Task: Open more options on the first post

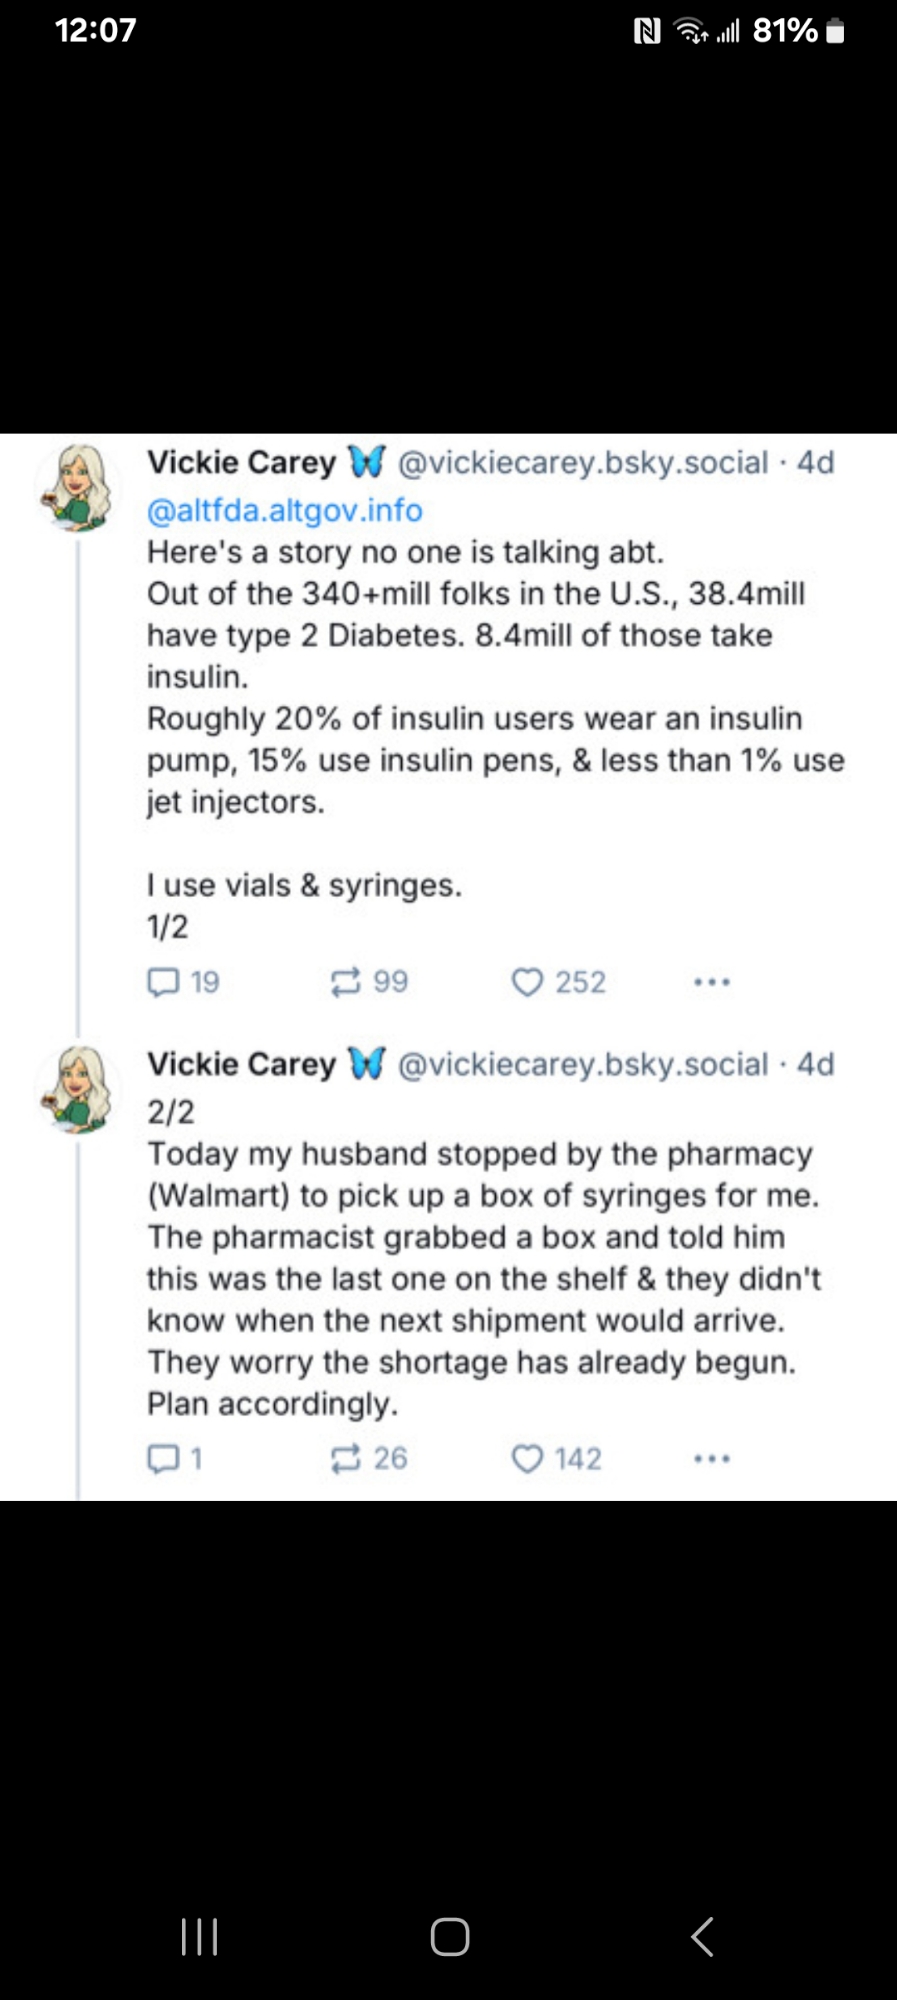Action: (712, 982)
